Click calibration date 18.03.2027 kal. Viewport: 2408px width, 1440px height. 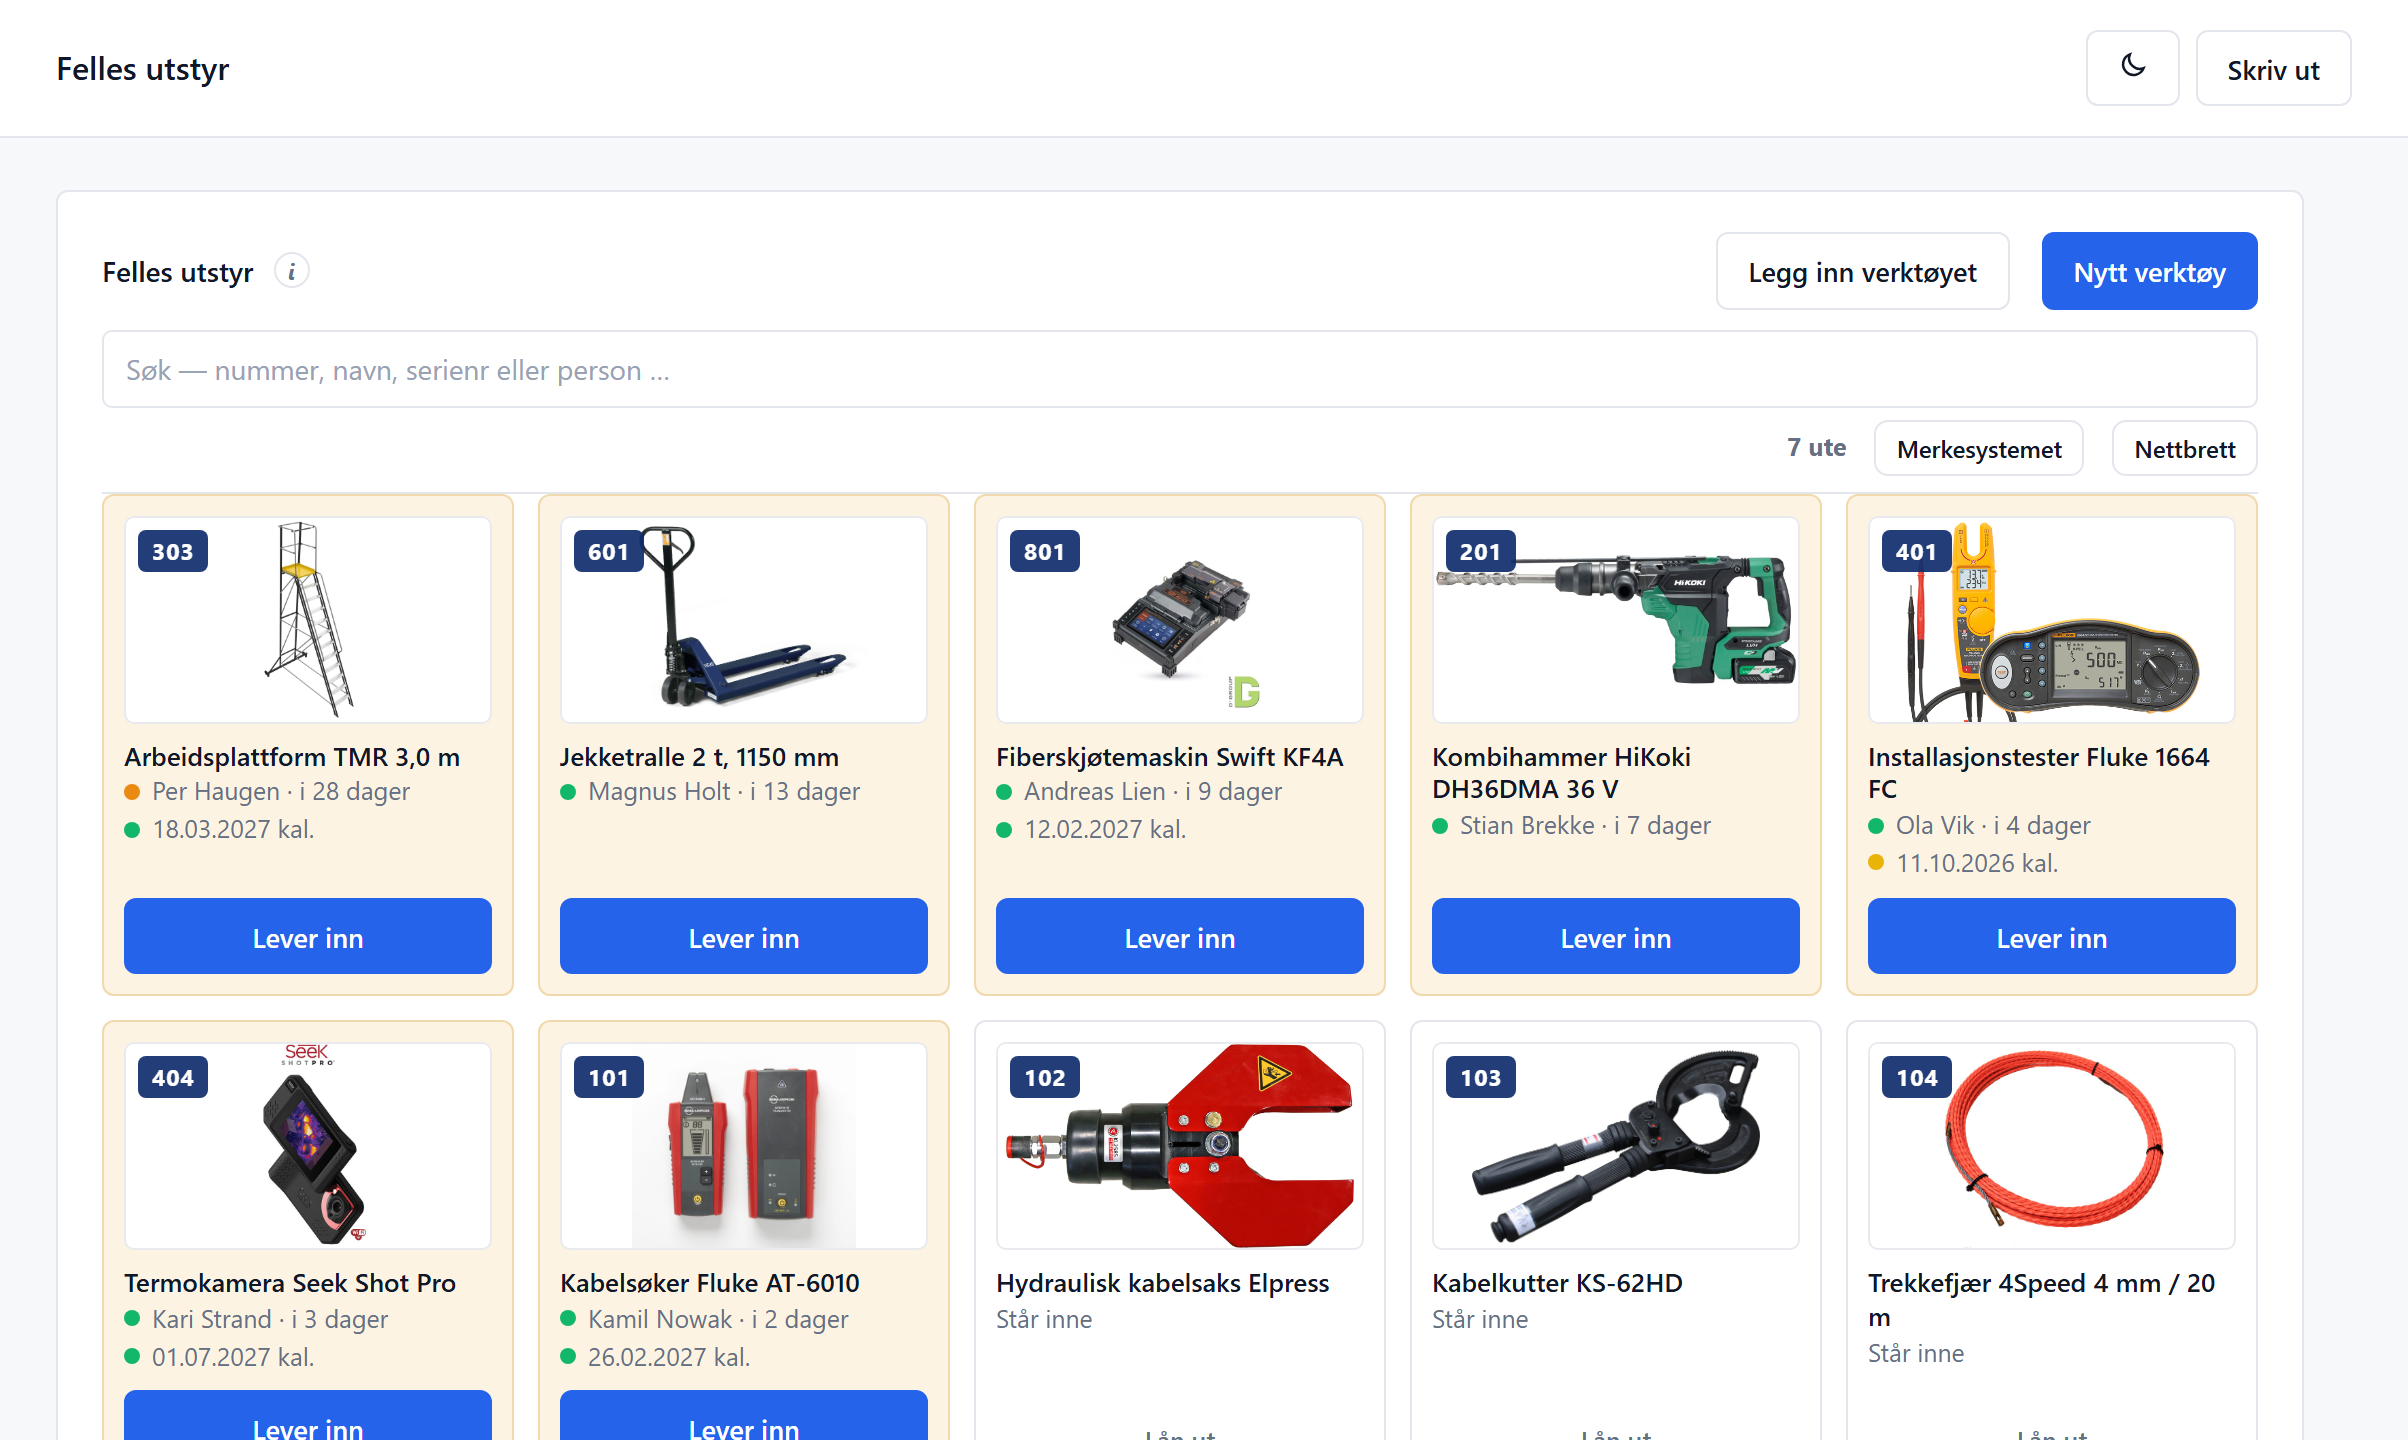tap(233, 829)
